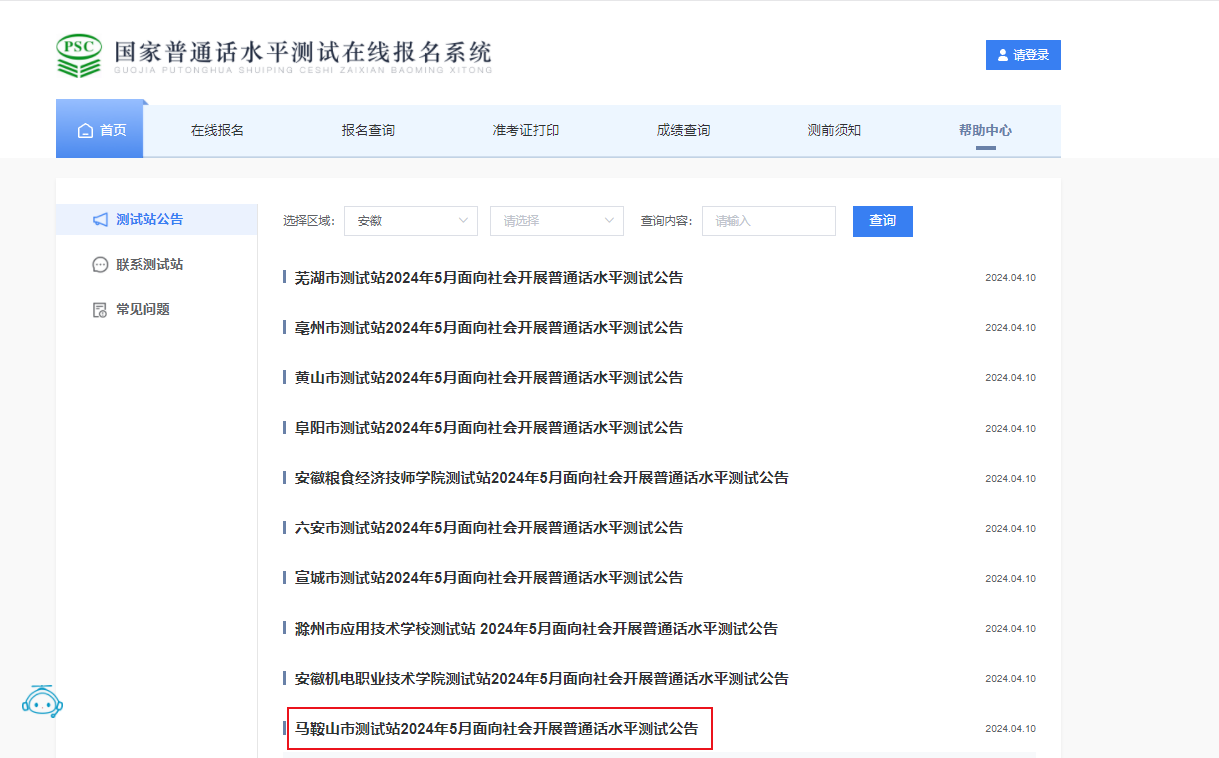This screenshot has width=1219, height=758.
Task: Click the user icon in login button
Action: 1003,55
